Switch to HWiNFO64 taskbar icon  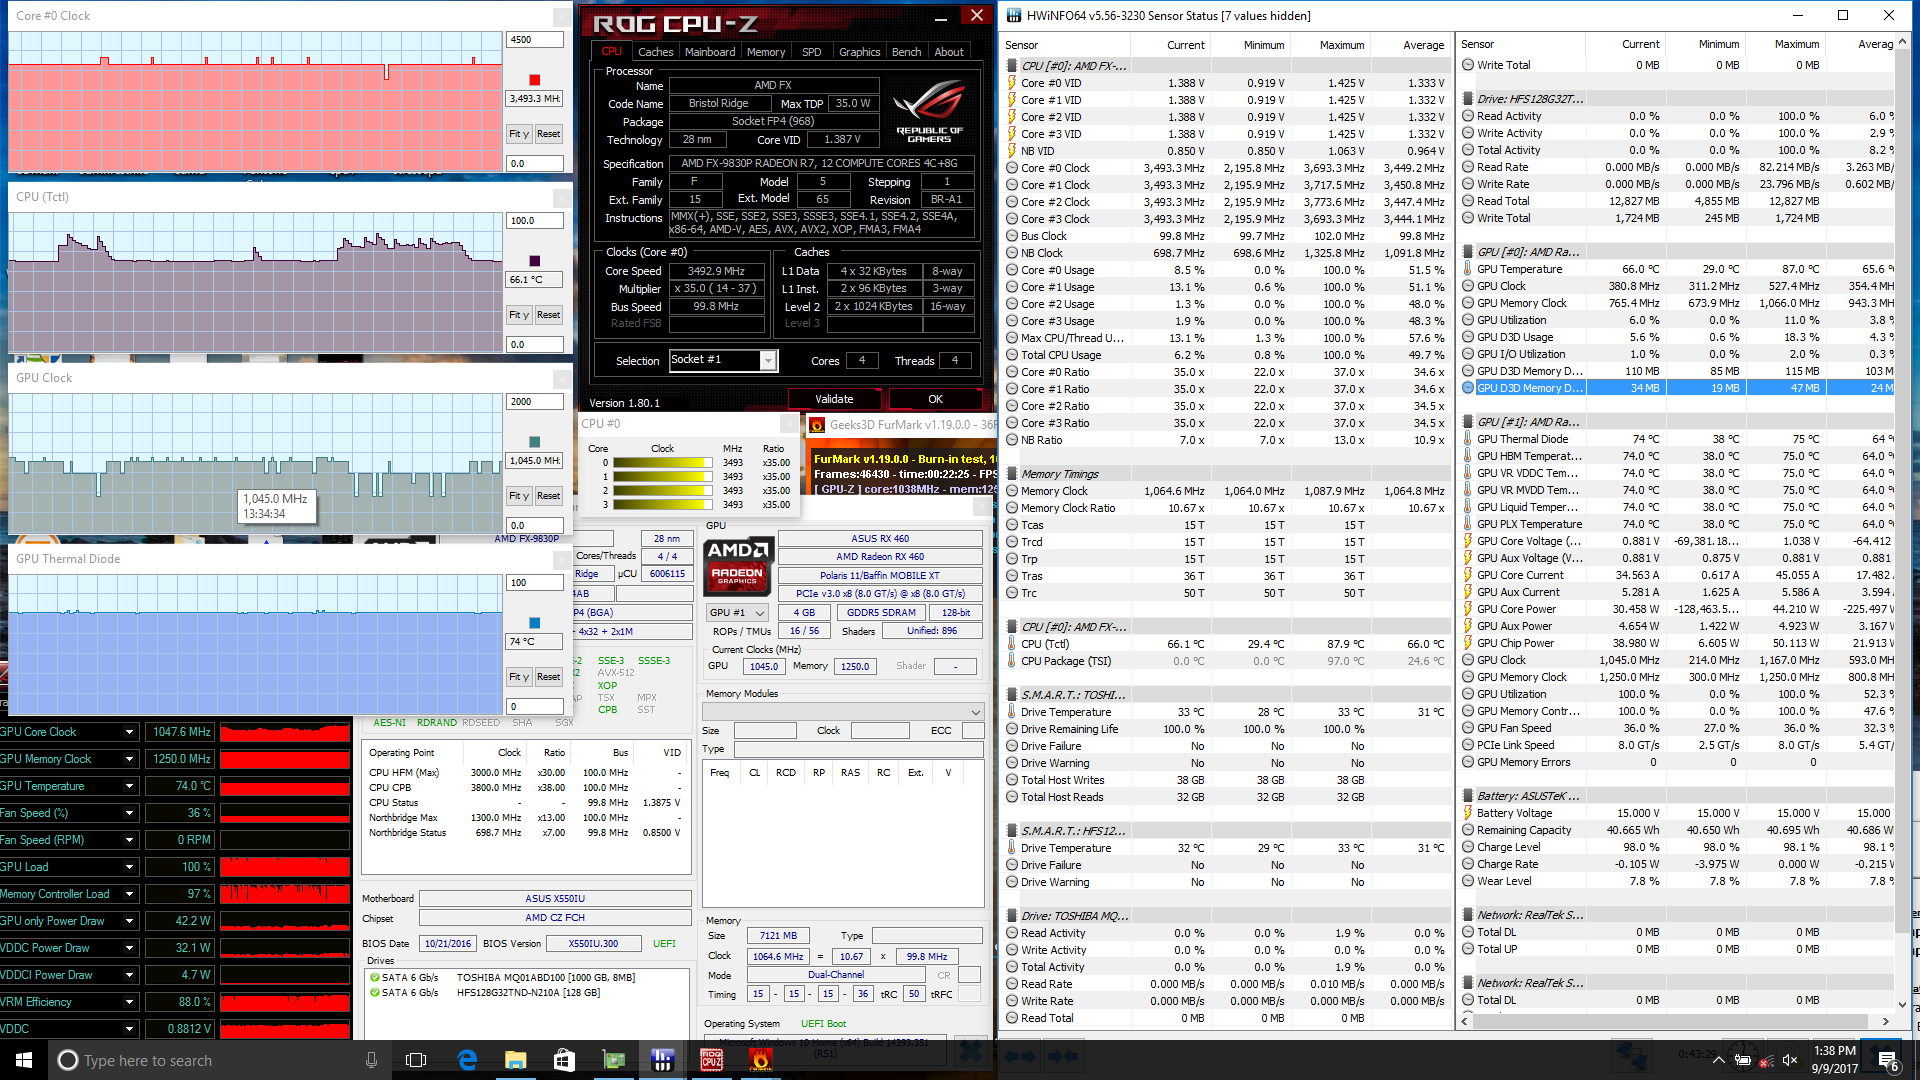(662, 1060)
